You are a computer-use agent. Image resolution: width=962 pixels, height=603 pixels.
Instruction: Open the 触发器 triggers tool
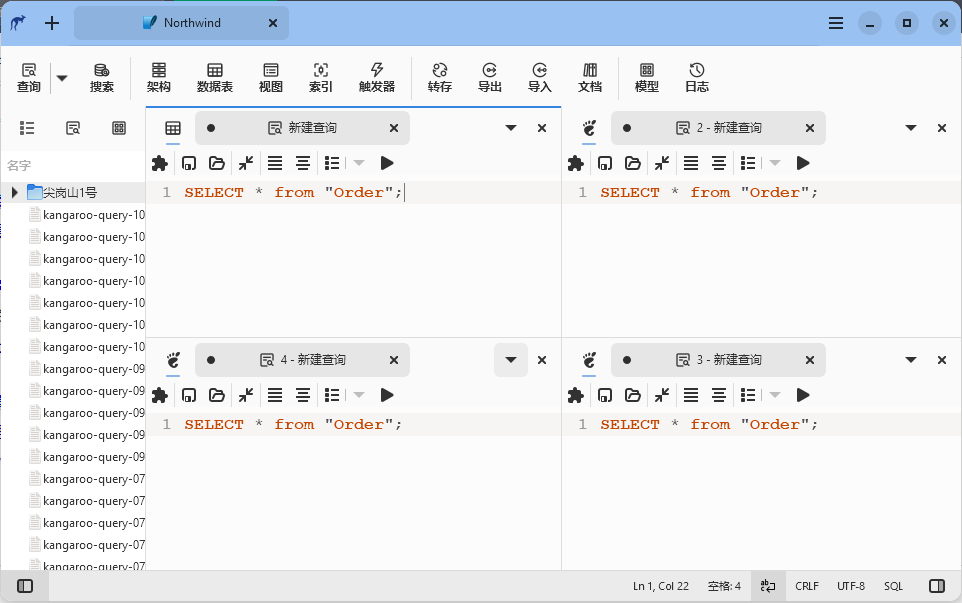pos(377,78)
